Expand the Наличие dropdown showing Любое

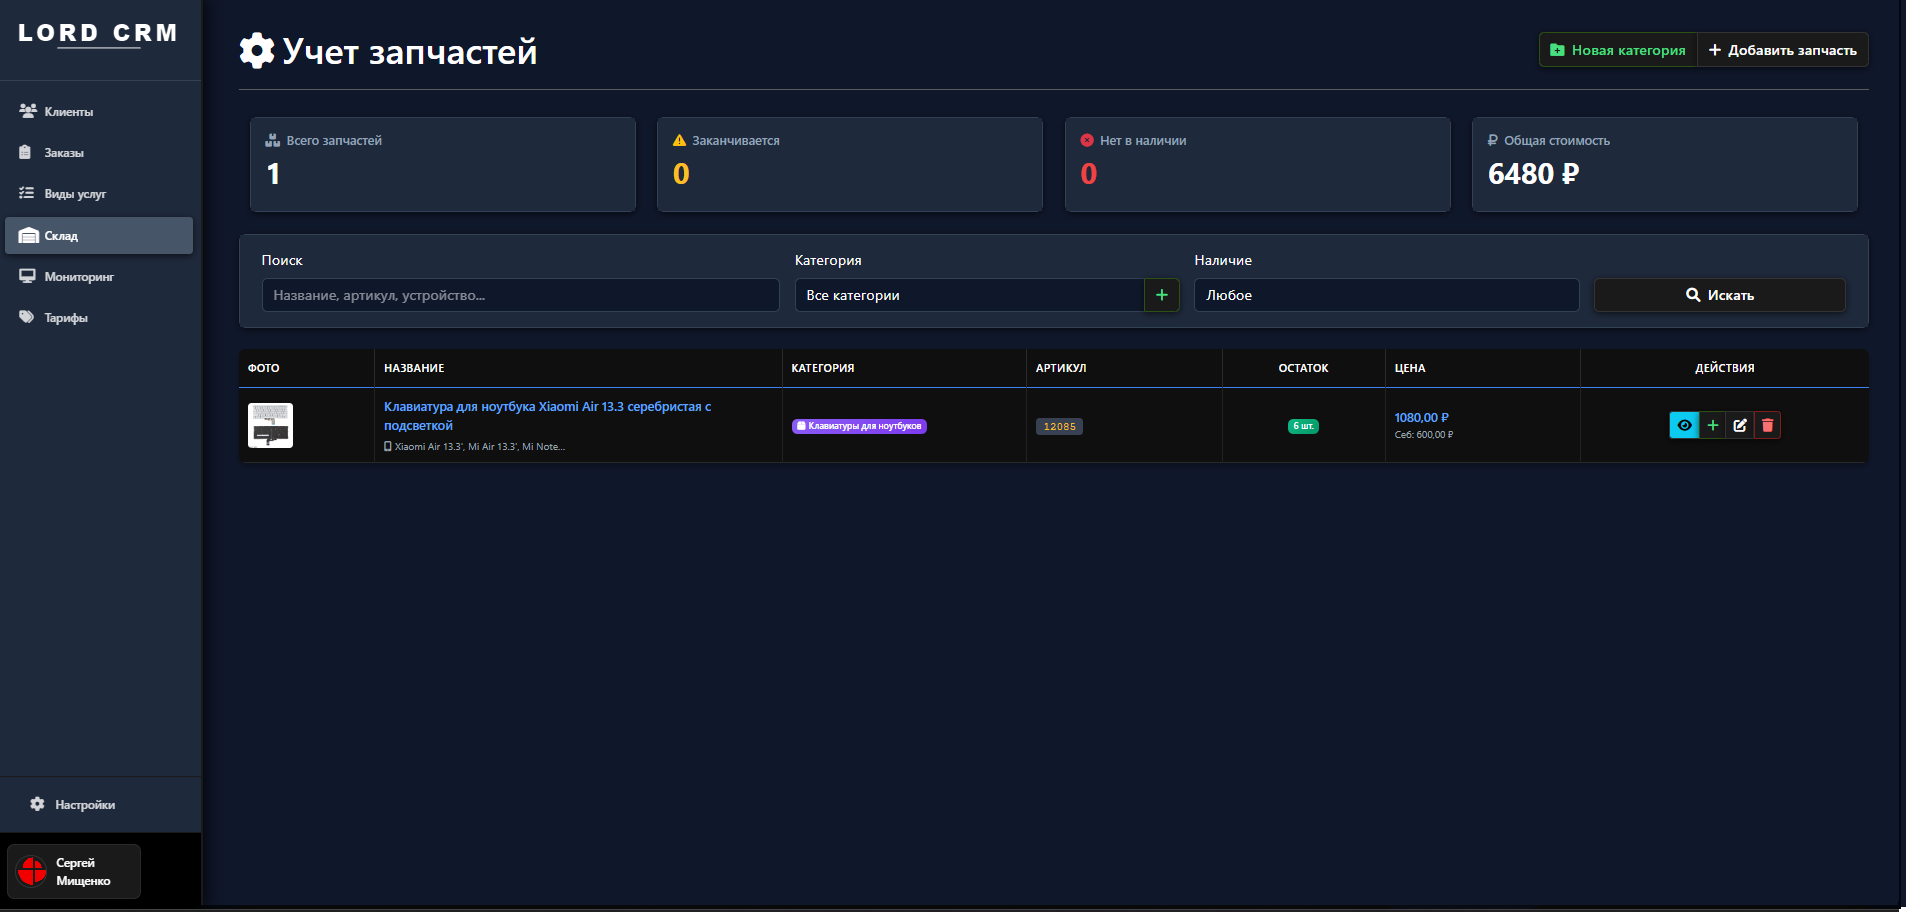[x=1385, y=295]
